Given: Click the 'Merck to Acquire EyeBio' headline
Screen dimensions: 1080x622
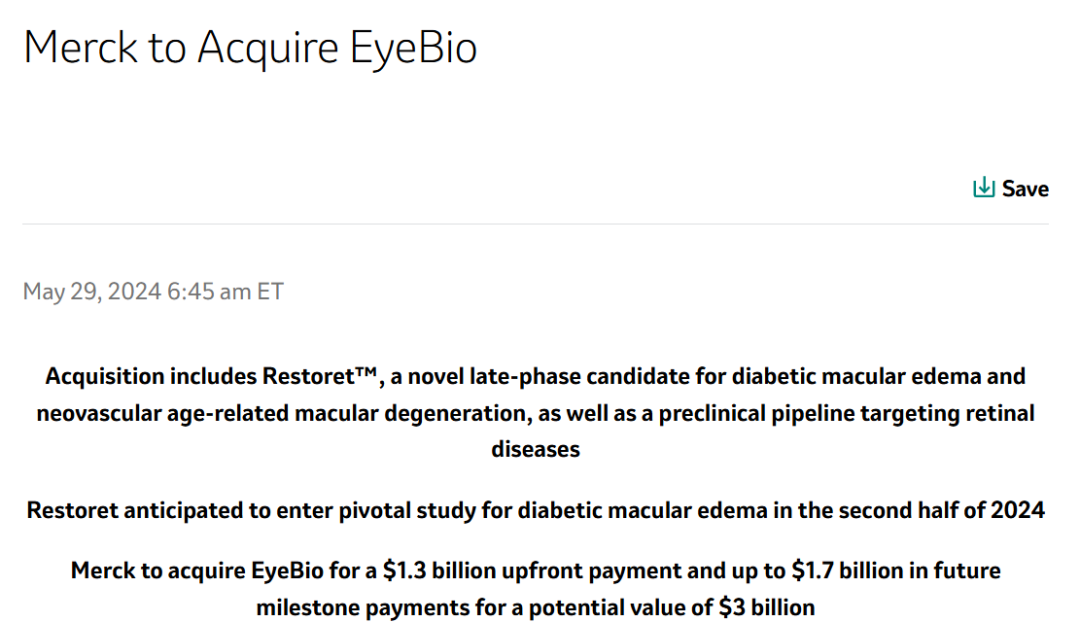Looking at the screenshot, I should pyautogui.click(x=250, y=47).
